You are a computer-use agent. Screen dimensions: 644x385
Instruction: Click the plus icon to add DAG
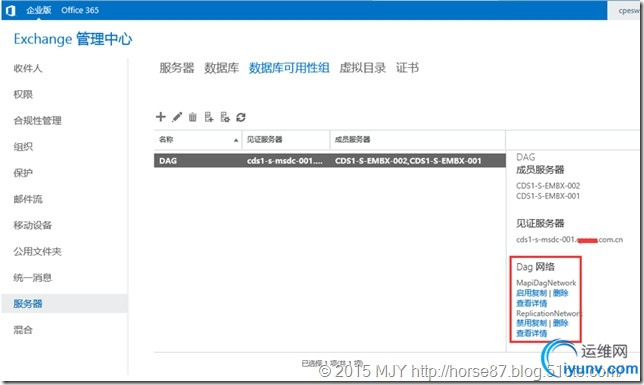(161, 117)
